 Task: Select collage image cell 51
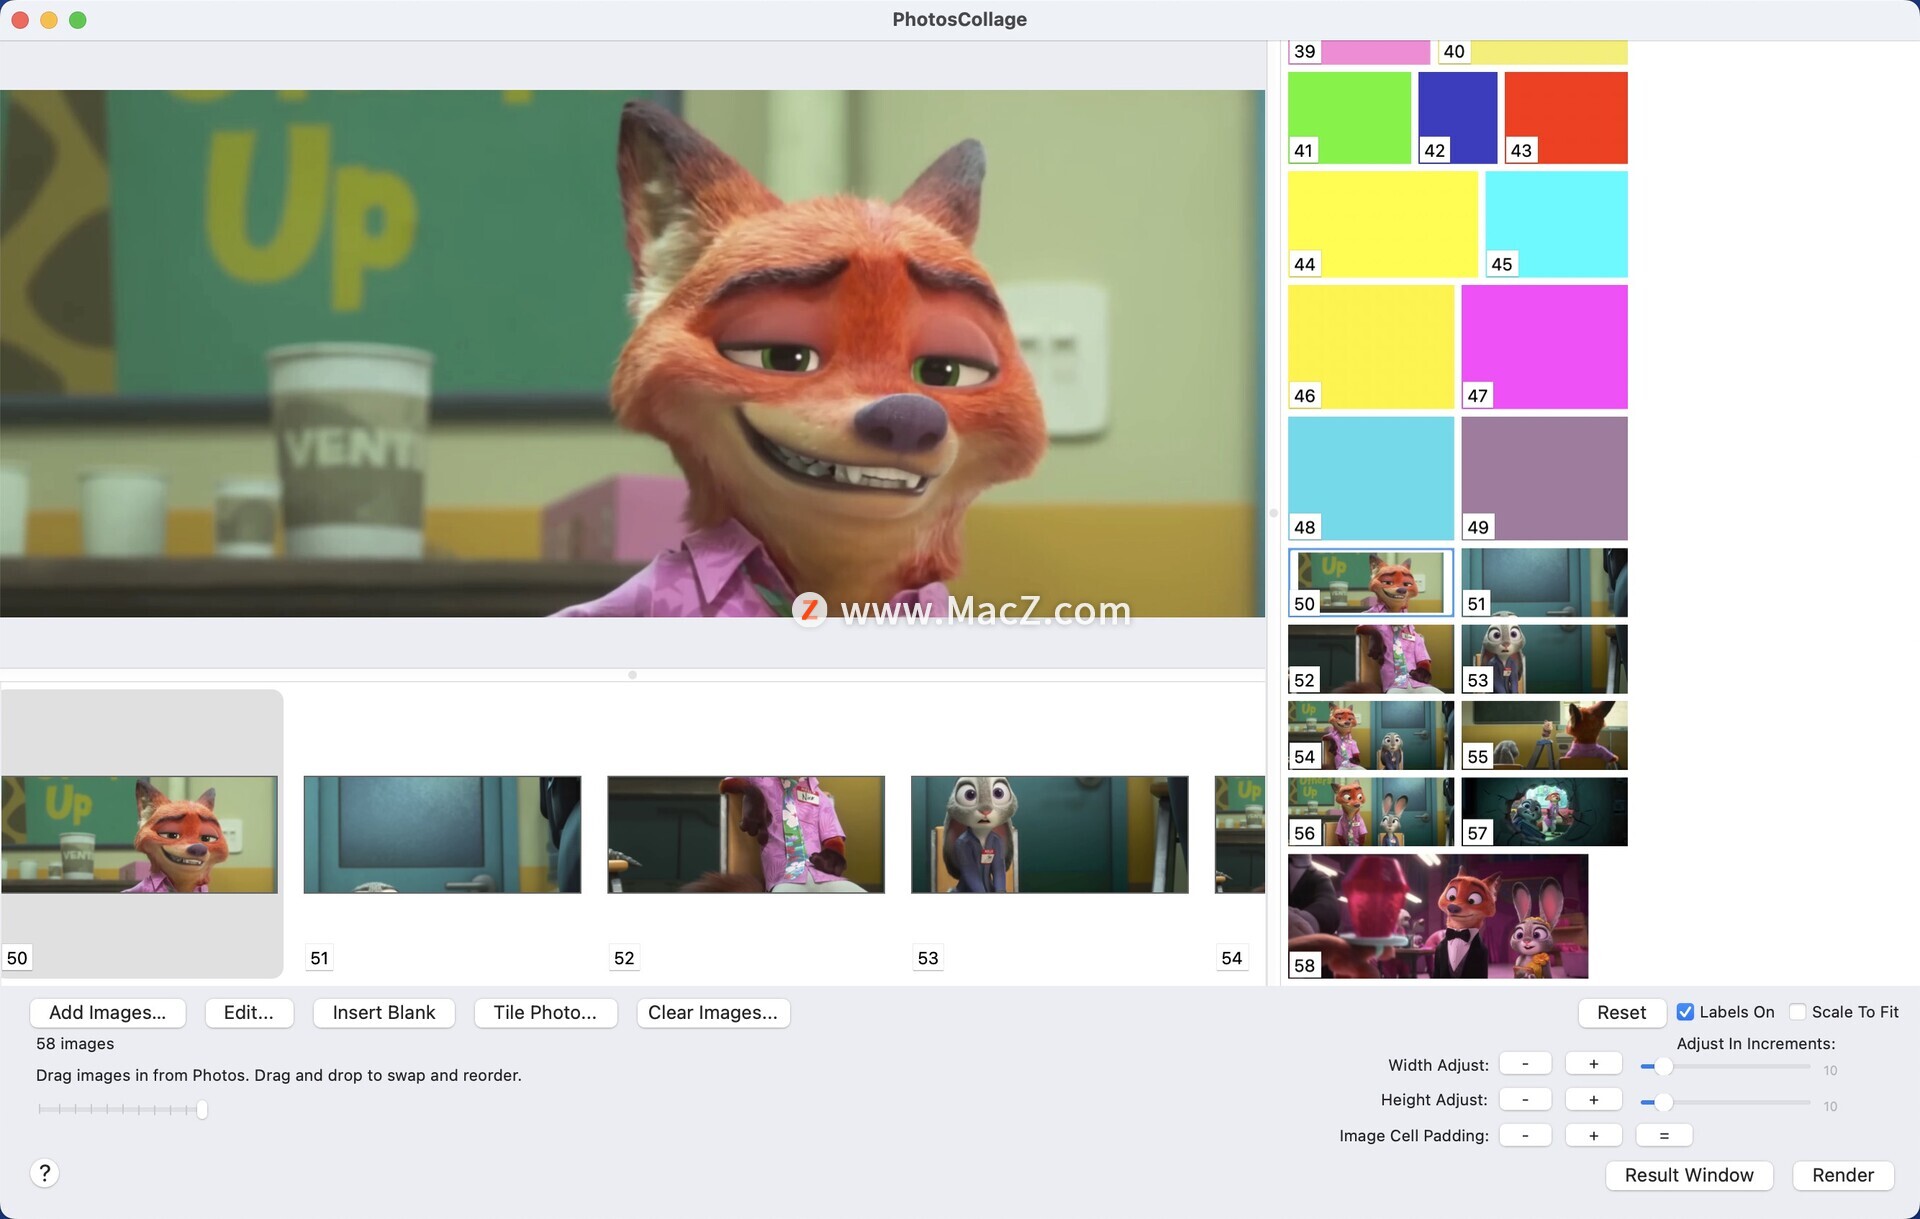[1544, 582]
